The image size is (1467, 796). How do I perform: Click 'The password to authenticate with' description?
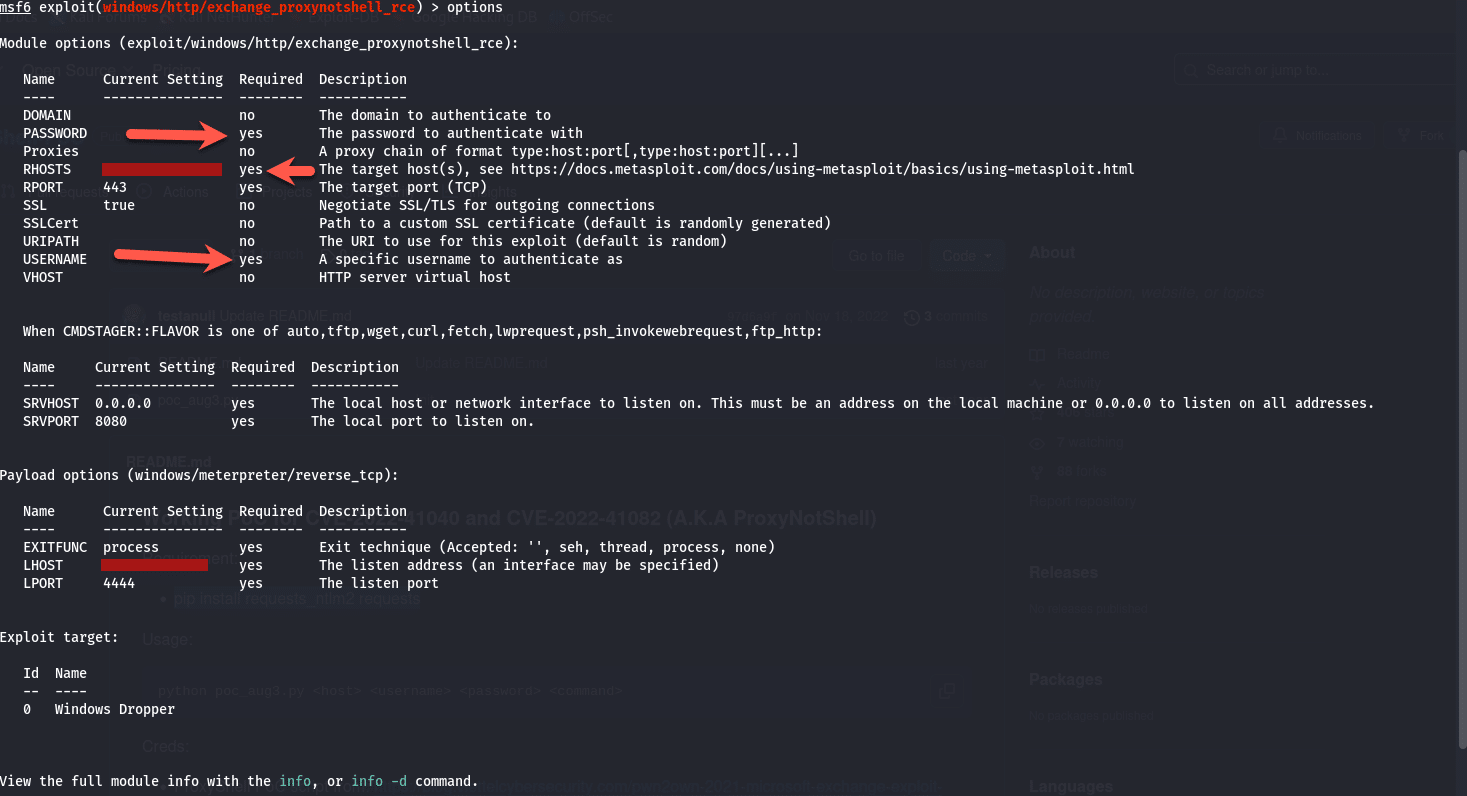pos(451,134)
